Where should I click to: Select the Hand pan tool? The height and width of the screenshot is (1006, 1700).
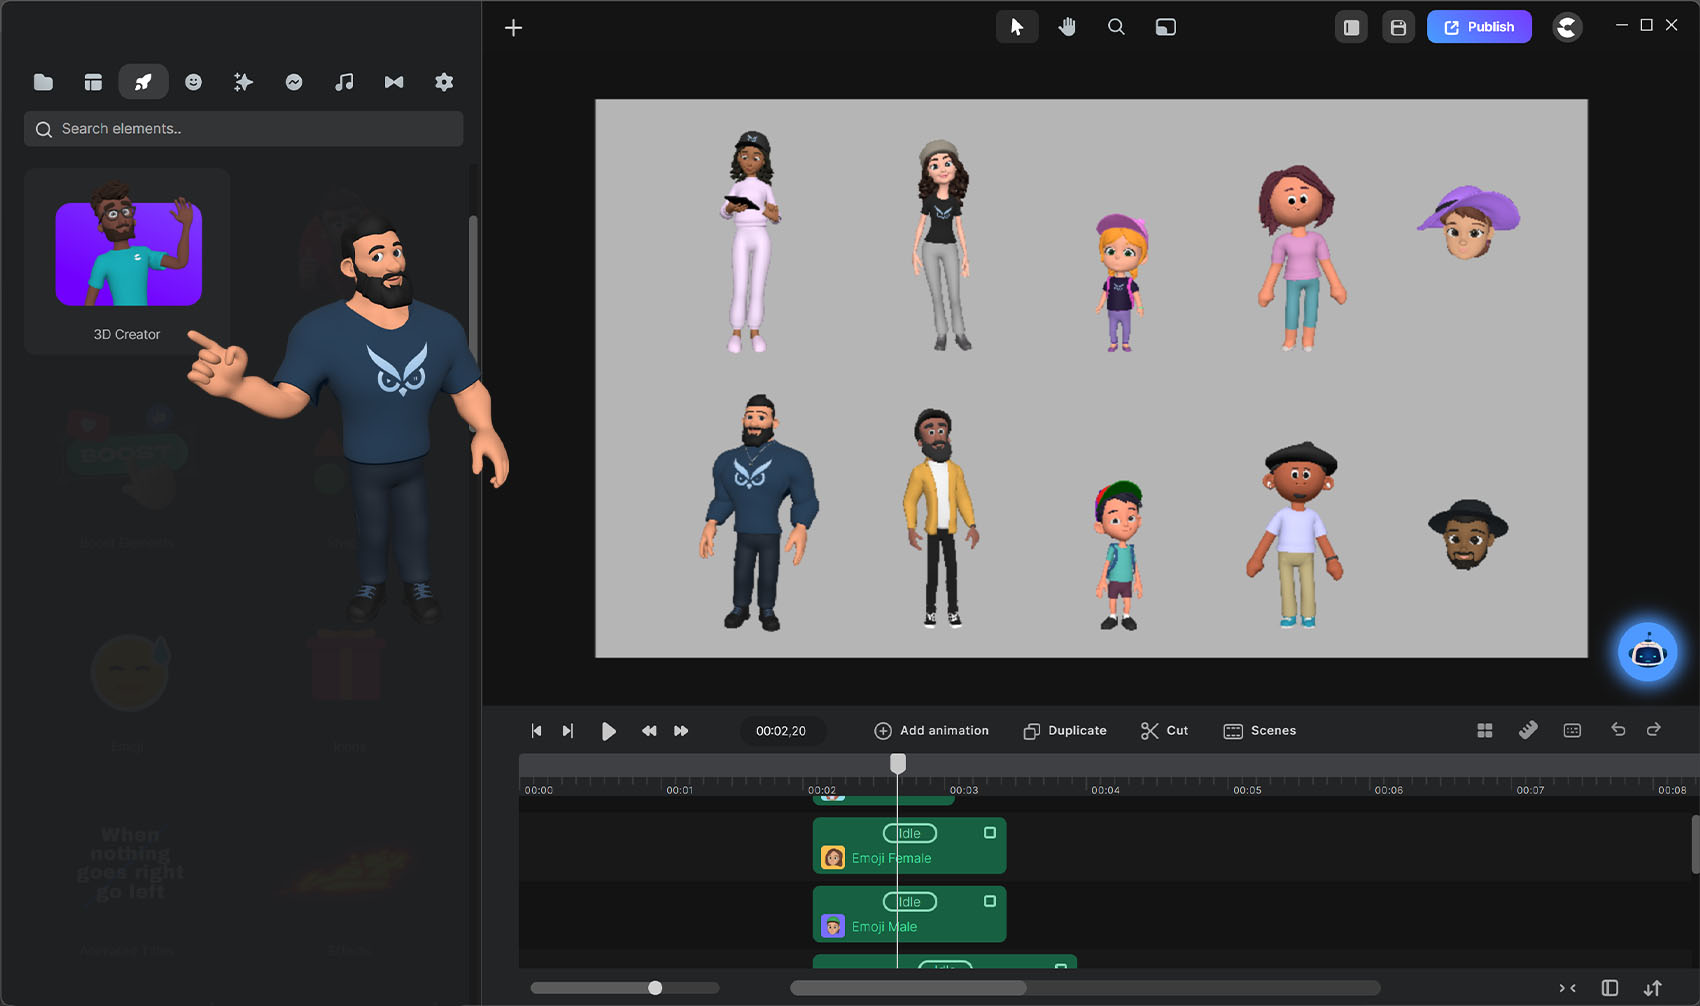1067,27
